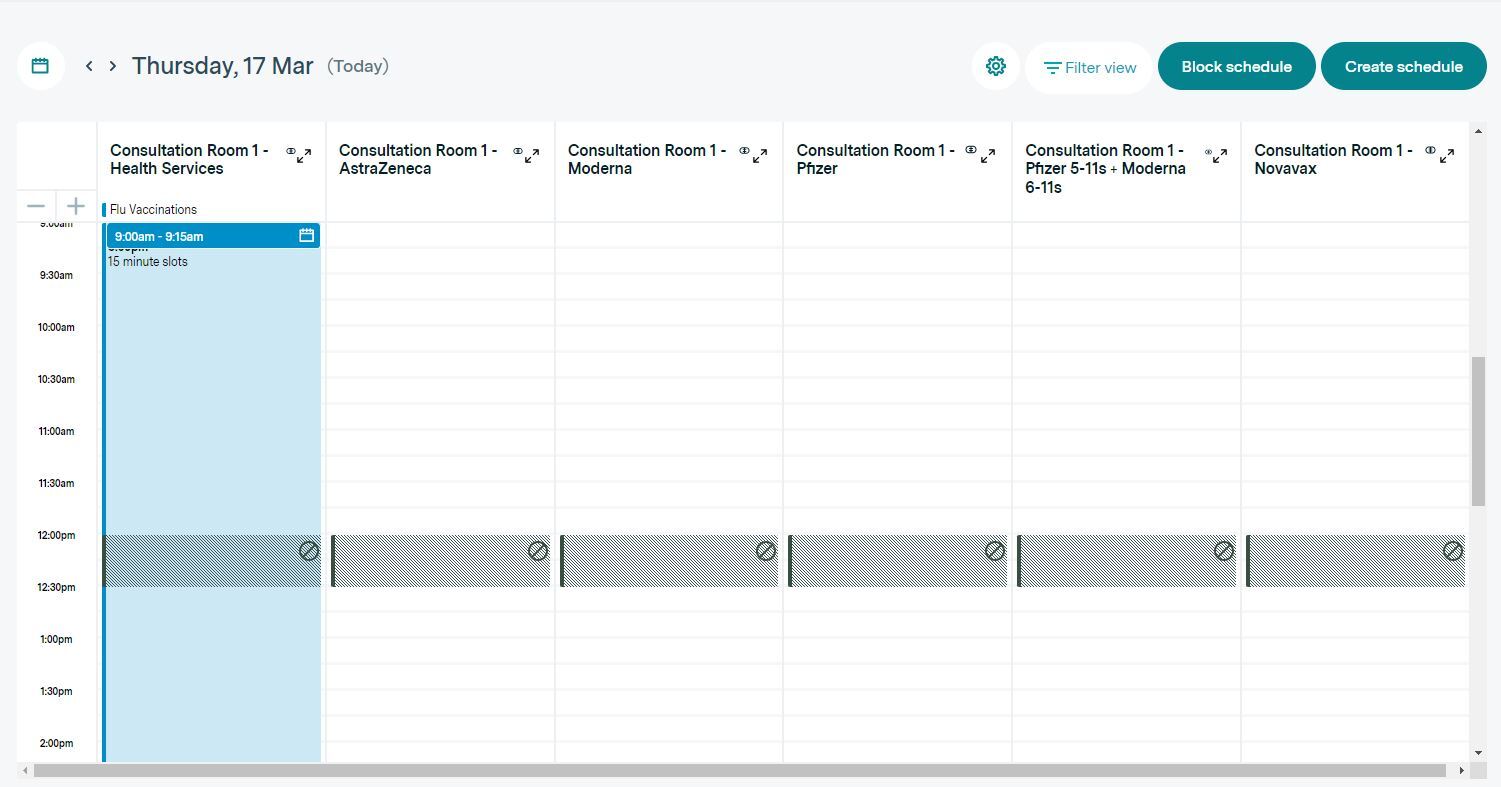The height and width of the screenshot is (787, 1501).
Task: Click the horizontal scrollbar at bottom
Action: pos(740,771)
